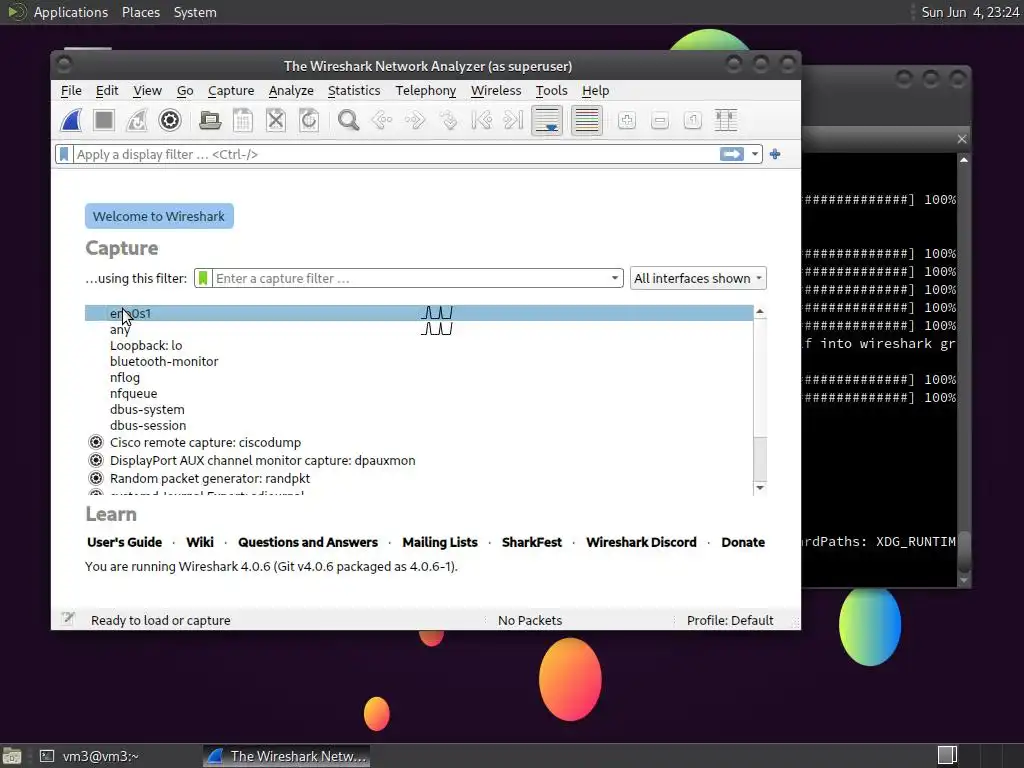The width and height of the screenshot is (1024, 768).
Task: Expand capture filter history dropdown
Action: (x=615, y=278)
